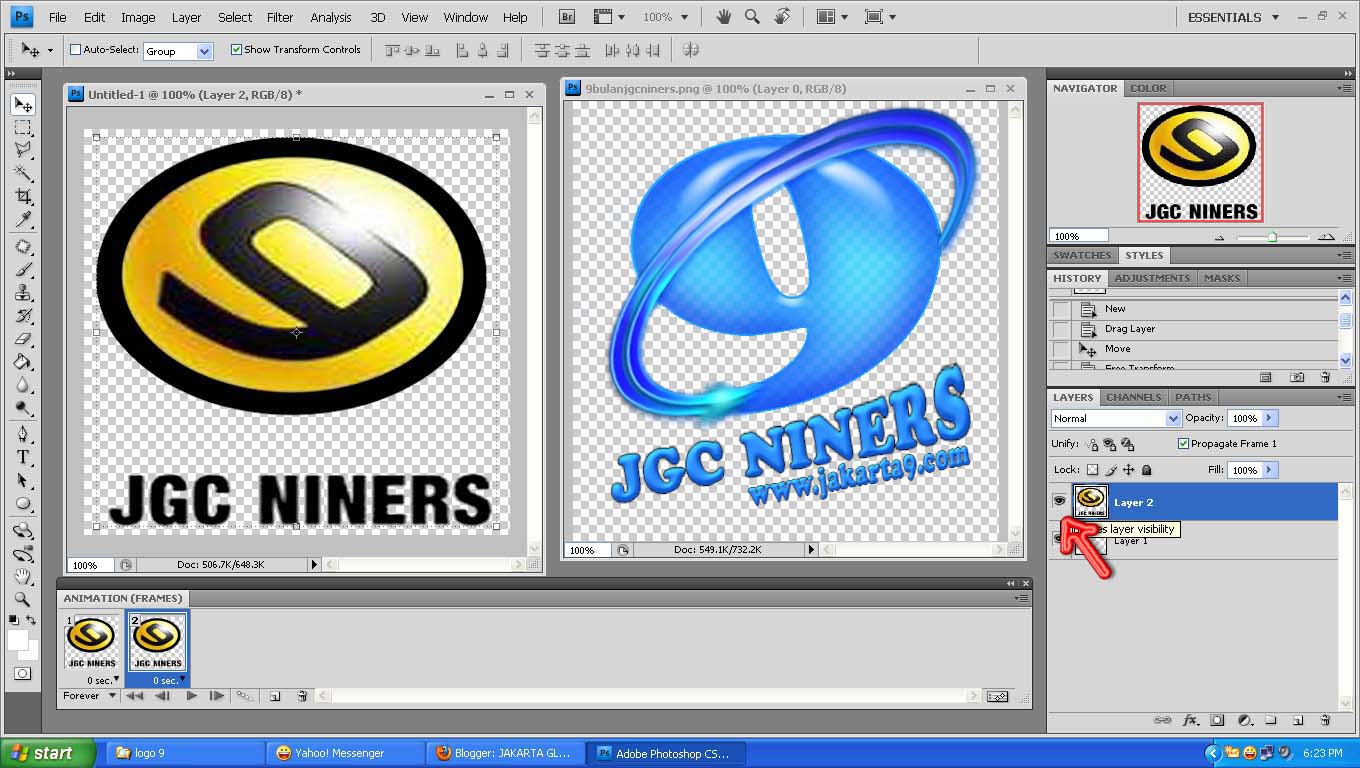This screenshot has height=768, width=1360.
Task: Select the Hand tool in toolbox
Action: pyautogui.click(x=23, y=576)
